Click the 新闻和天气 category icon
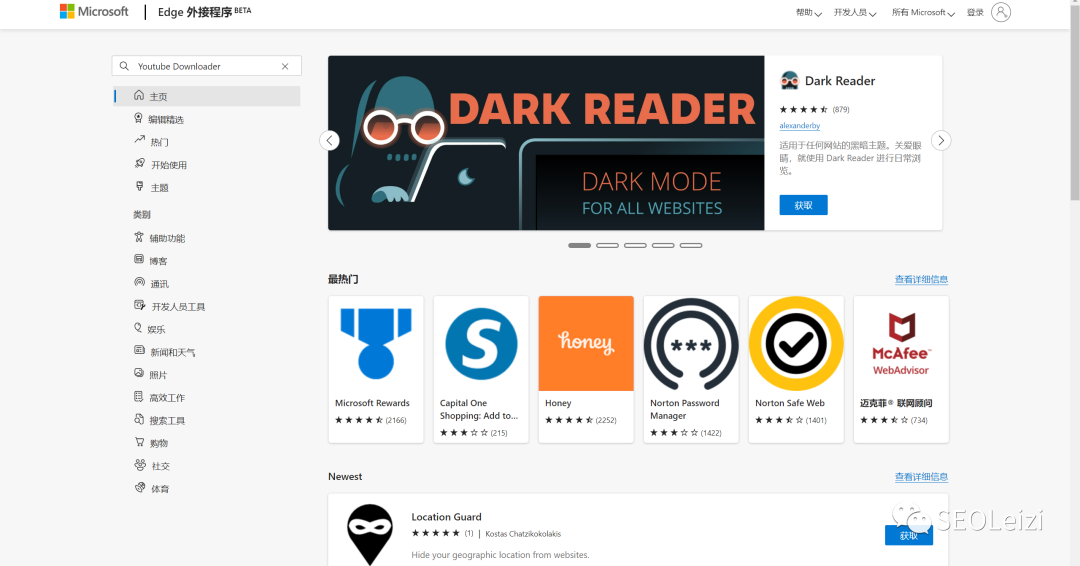The height and width of the screenshot is (566, 1080). 140,350
